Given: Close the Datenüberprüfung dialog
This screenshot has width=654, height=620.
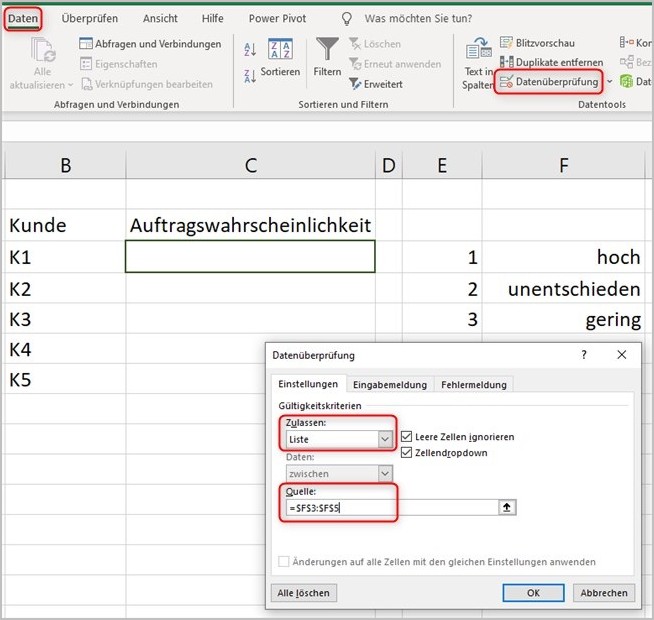Looking at the screenshot, I should click(621, 355).
